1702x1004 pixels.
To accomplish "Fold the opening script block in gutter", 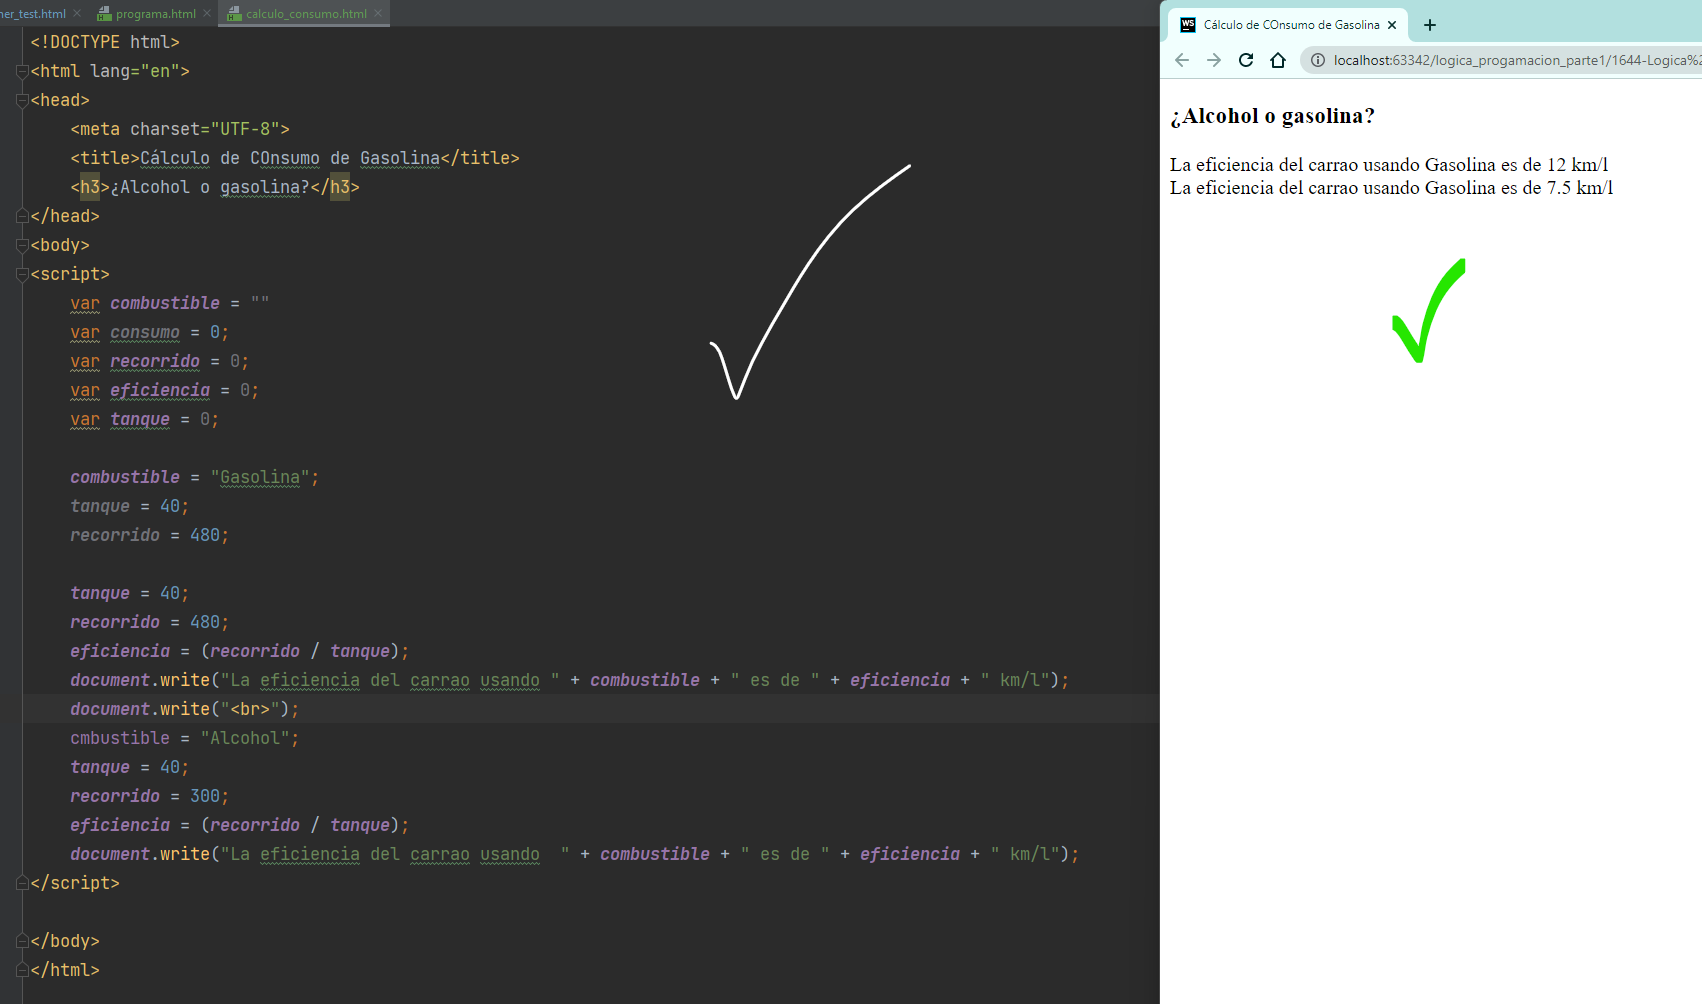I will [22, 274].
